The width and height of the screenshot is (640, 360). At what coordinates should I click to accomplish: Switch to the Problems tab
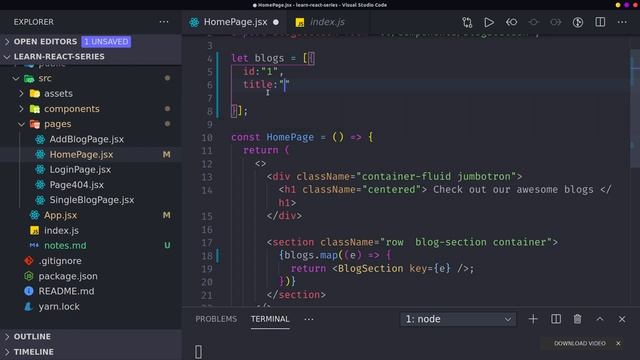(x=216, y=319)
